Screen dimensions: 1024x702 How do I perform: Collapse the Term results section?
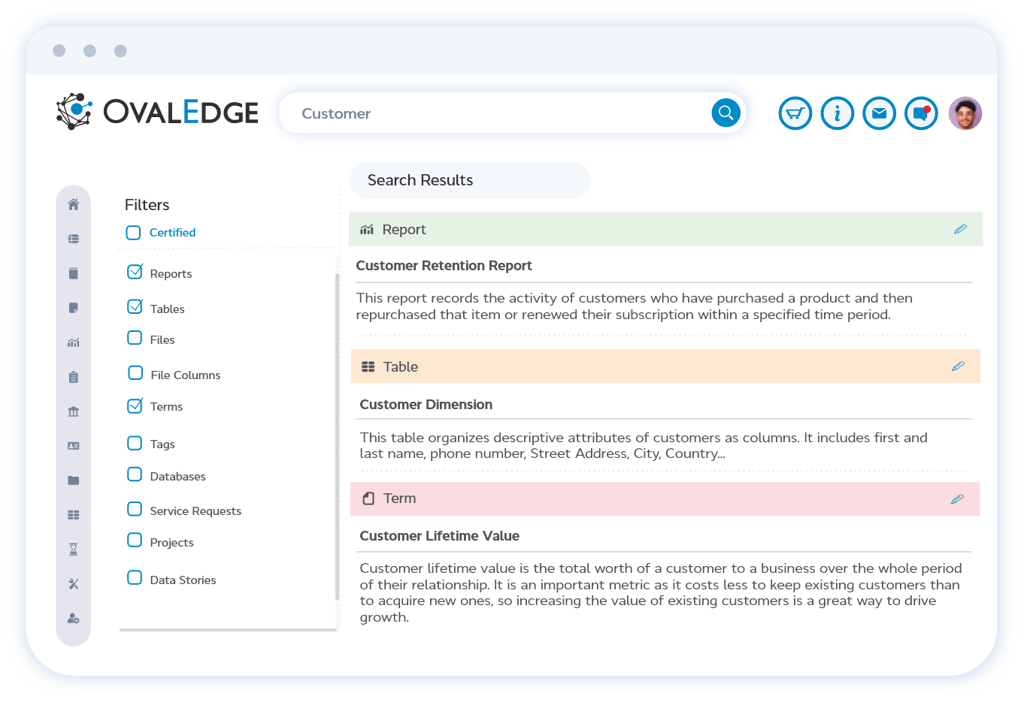398,498
